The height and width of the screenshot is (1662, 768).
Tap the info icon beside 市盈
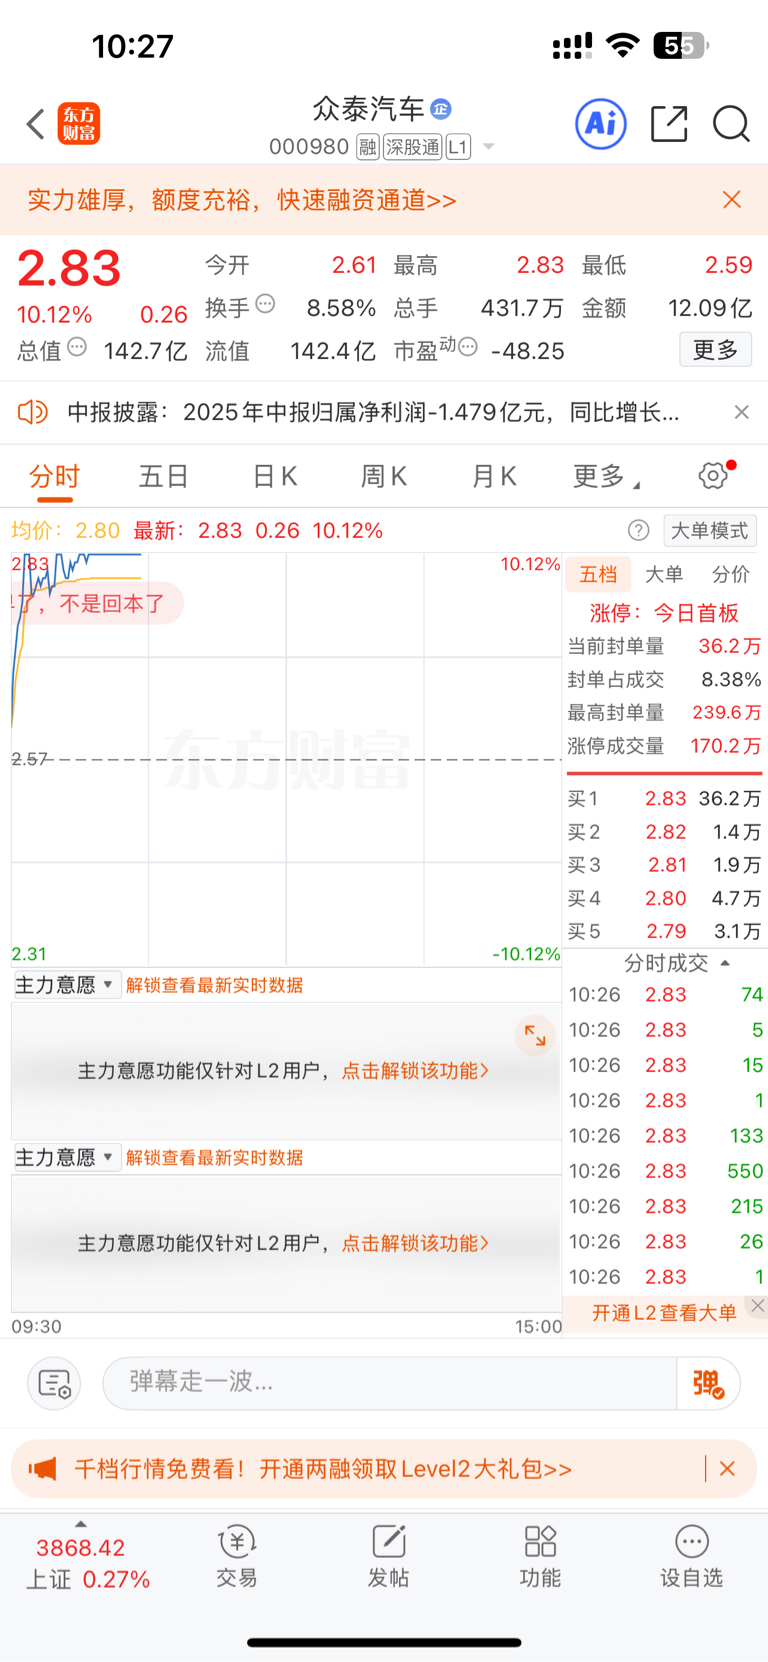point(467,347)
